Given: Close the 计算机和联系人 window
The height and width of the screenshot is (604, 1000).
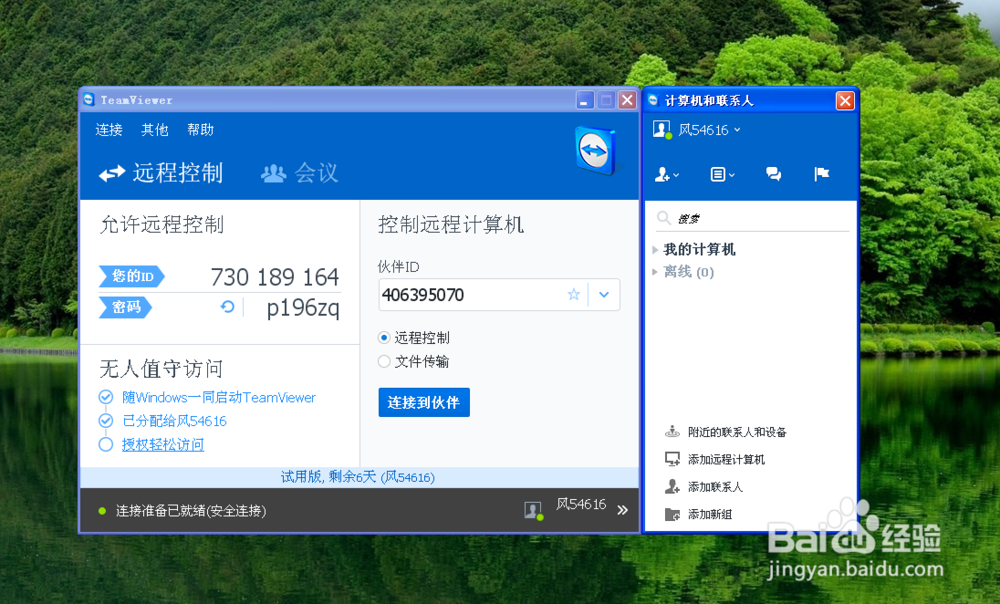Looking at the screenshot, I should point(845,101).
